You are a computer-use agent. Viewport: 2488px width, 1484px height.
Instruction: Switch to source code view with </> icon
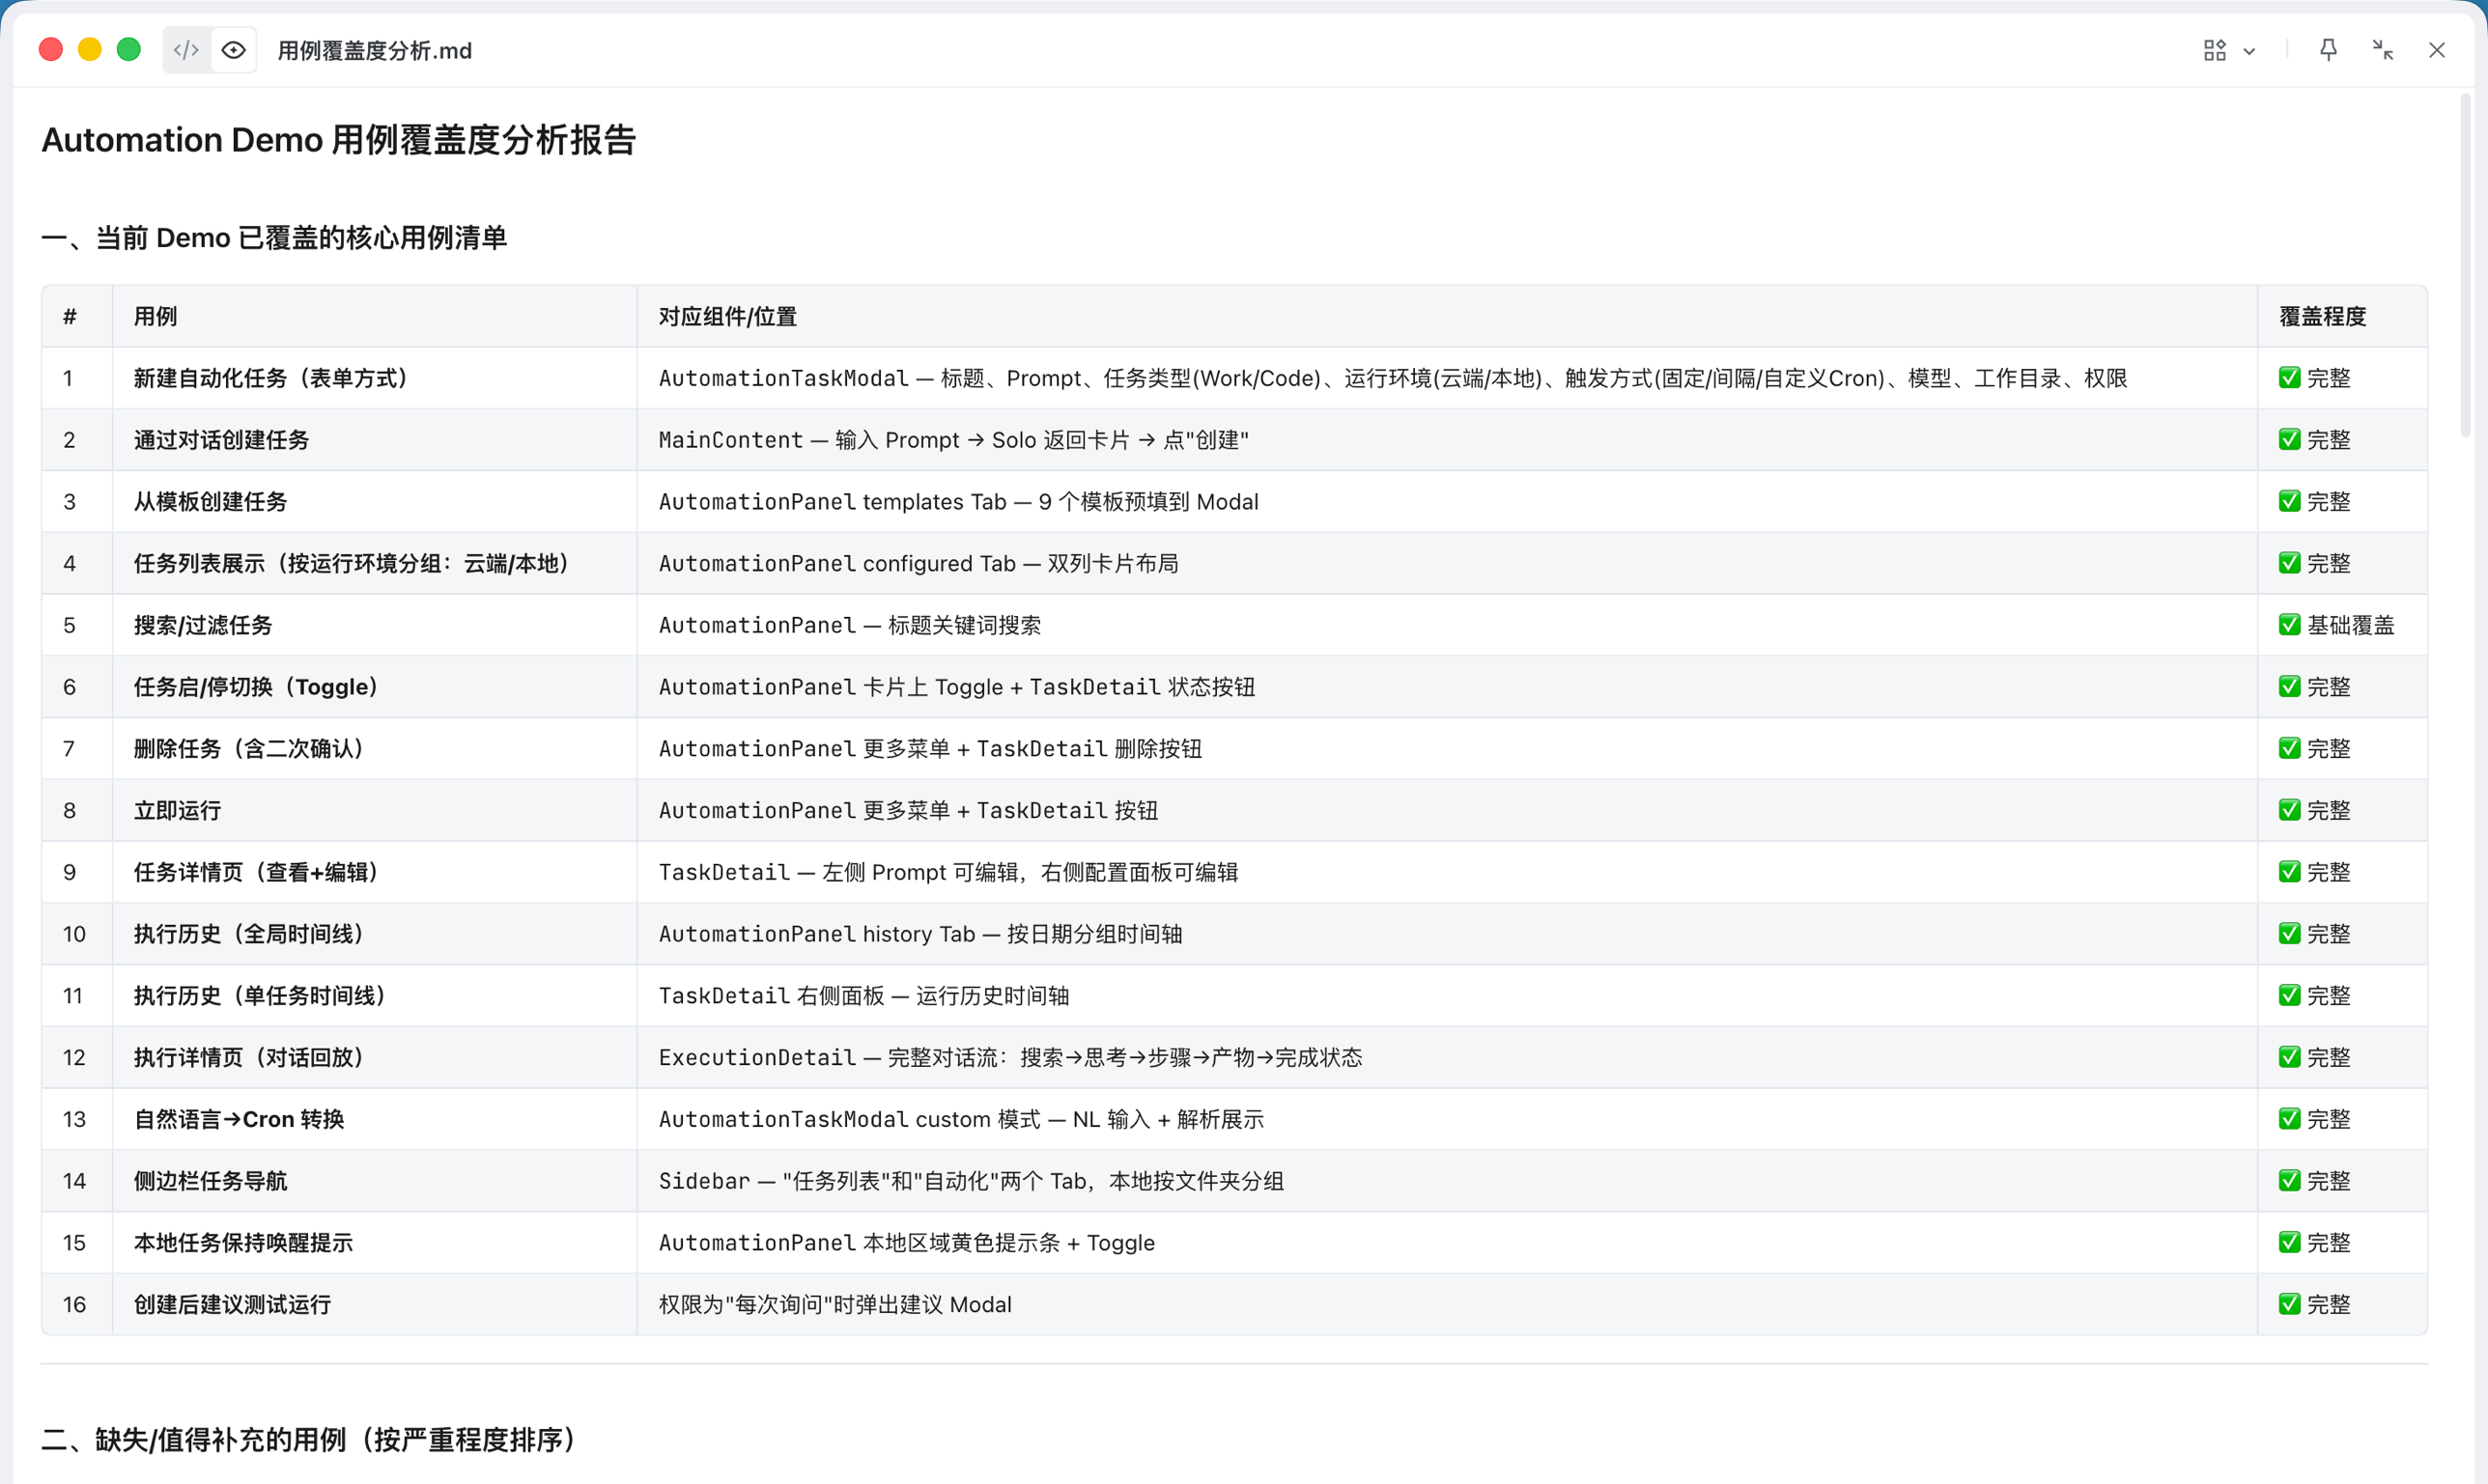tap(185, 49)
